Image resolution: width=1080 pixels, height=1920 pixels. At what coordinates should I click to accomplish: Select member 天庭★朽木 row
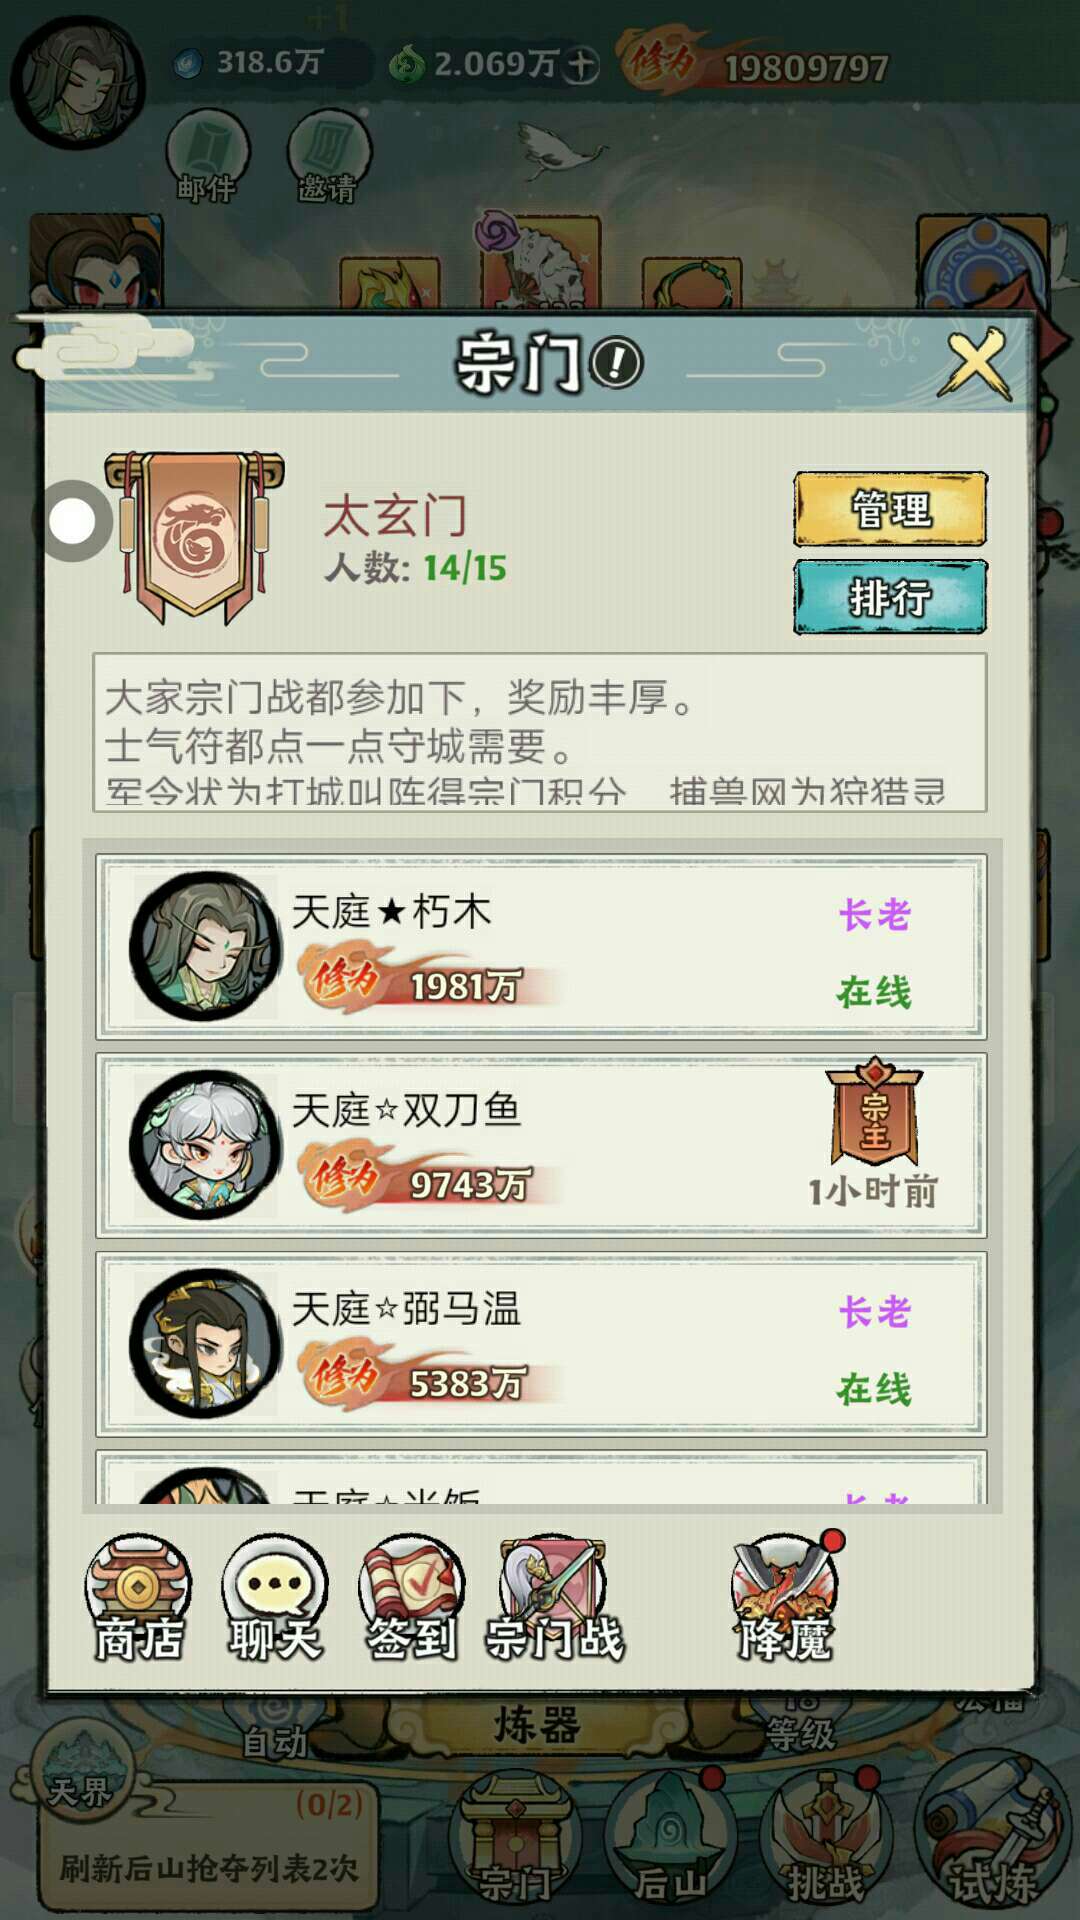click(541, 946)
